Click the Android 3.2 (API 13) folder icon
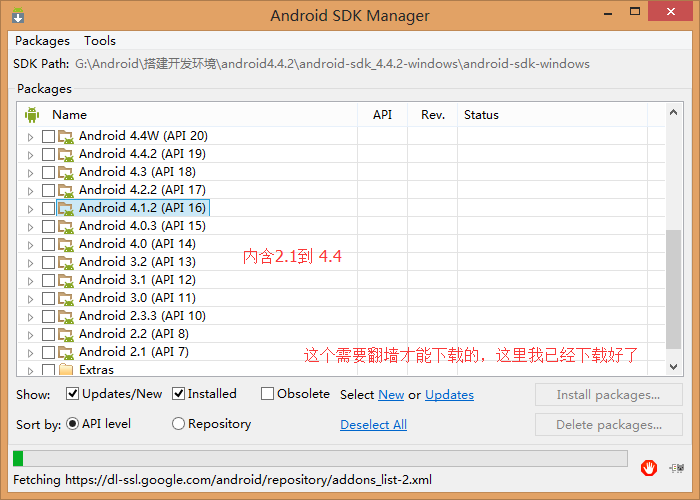The image size is (700, 500). click(66, 262)
